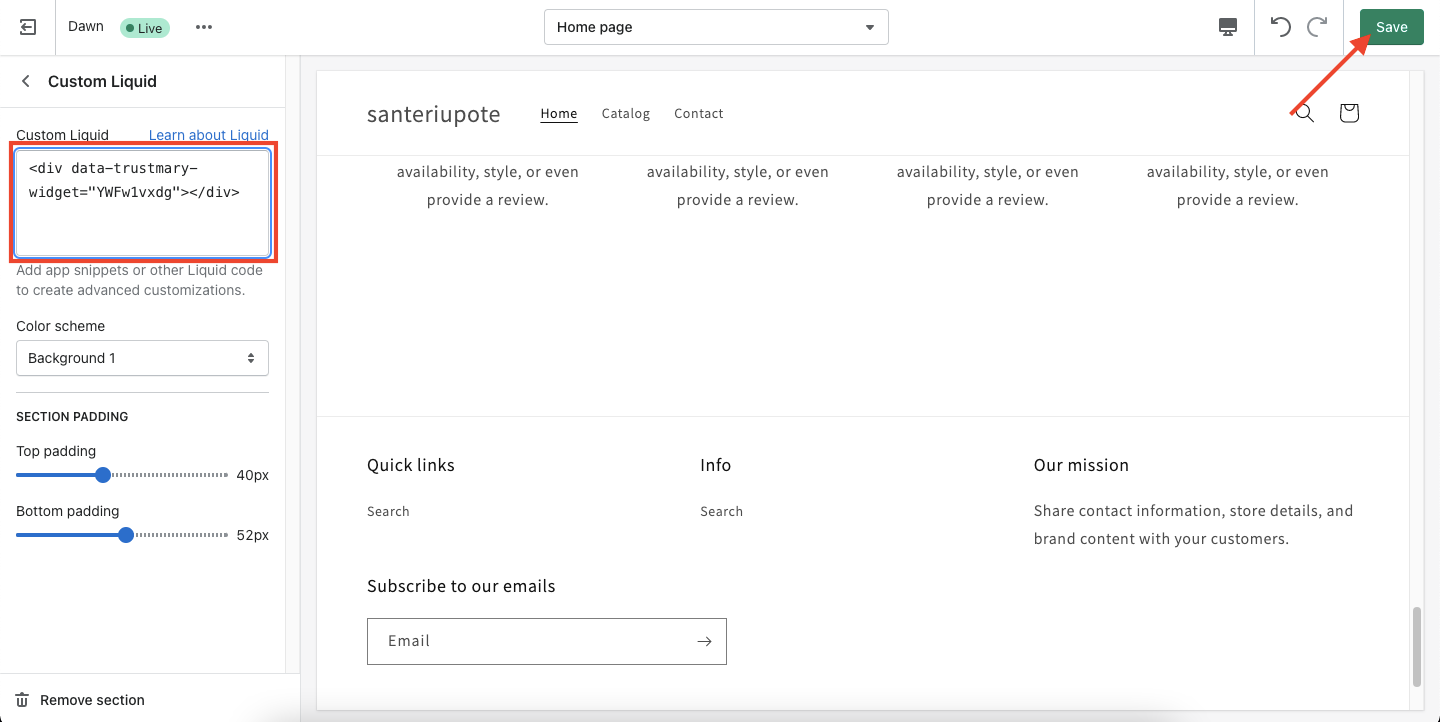Switch to the desktop preview icon
Viewport: 1440px width, 722px height.
click(x=1229, y=27)
